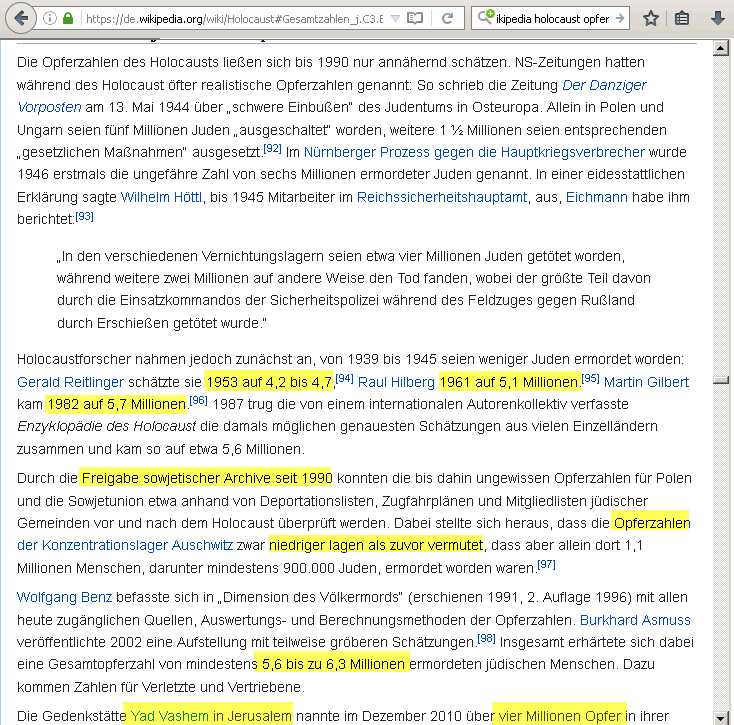
Task: Click quote line 'durch Erschießen getötet wurde.'
Action: [161, 323]
